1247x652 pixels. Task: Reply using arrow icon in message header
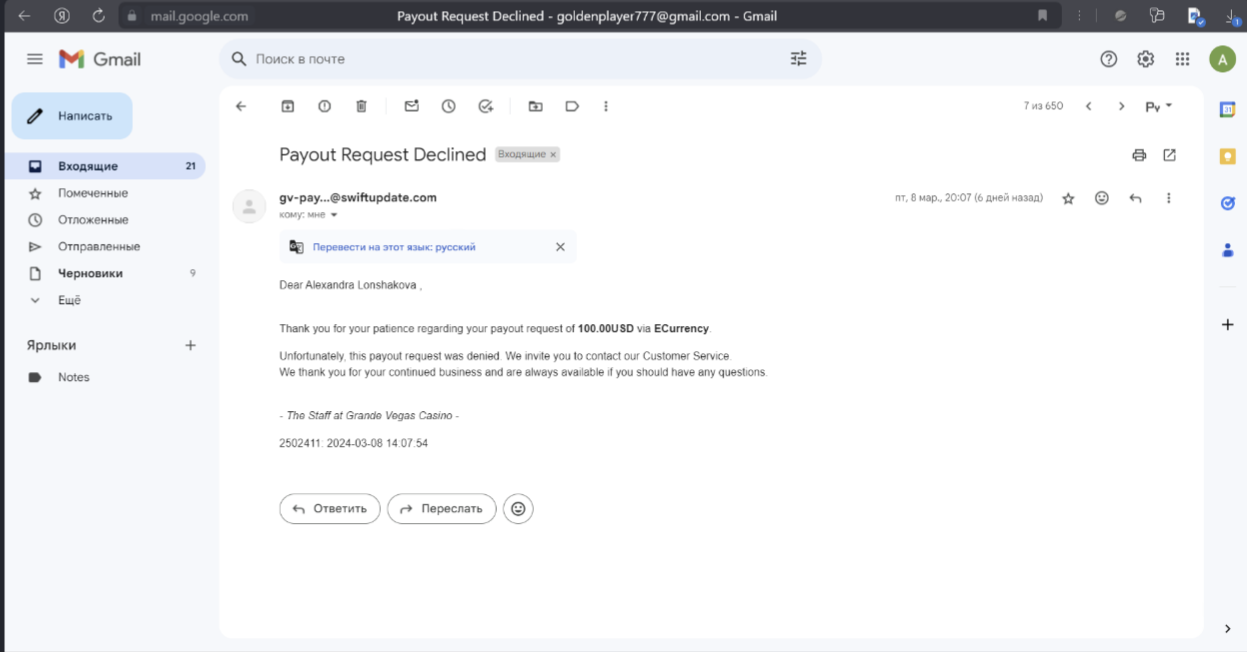click(x=1135, y=198)
